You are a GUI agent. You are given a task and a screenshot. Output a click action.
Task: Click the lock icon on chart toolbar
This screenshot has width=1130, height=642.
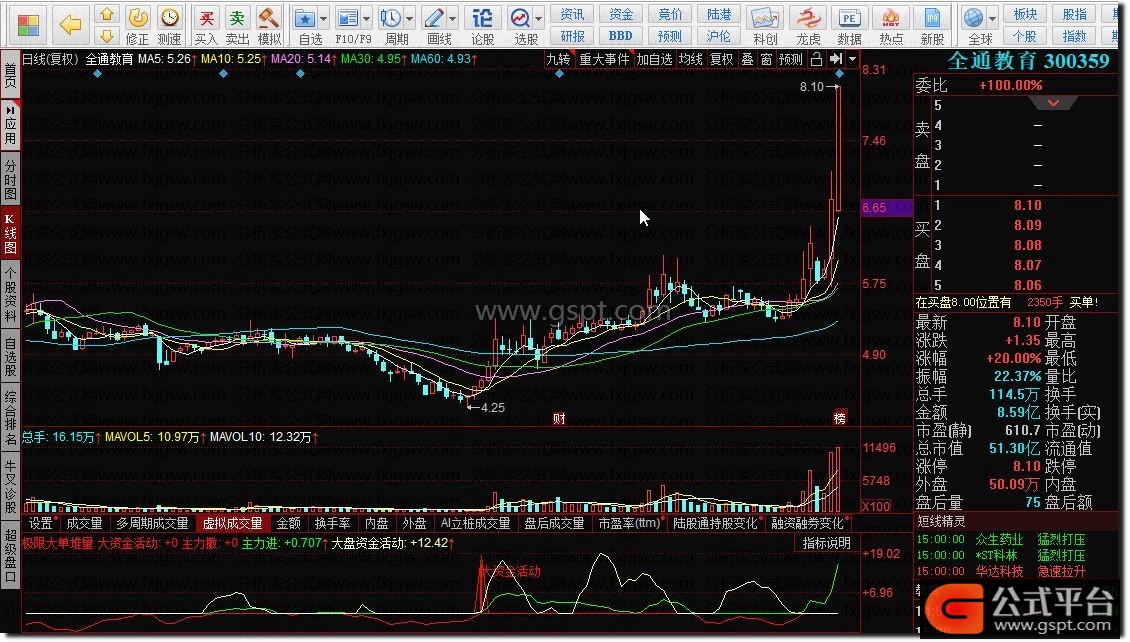(x=817, y=59)
